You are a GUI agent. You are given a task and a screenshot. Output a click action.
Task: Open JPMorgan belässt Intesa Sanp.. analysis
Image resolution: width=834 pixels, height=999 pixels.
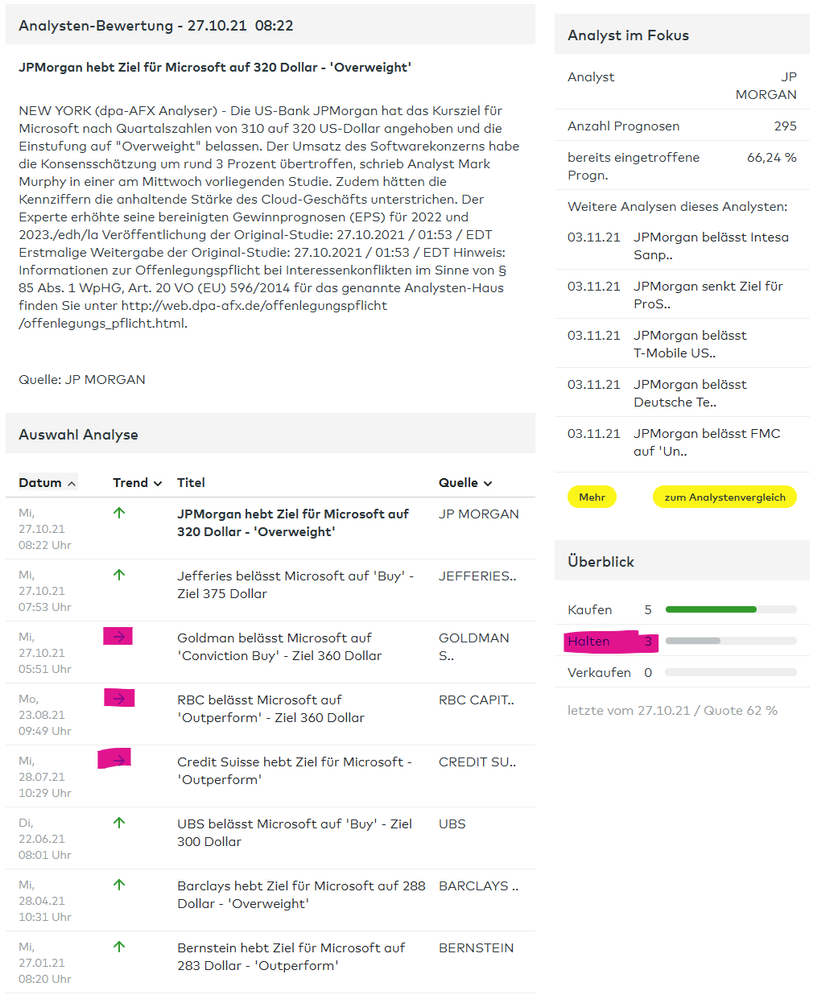pos(710,246)
